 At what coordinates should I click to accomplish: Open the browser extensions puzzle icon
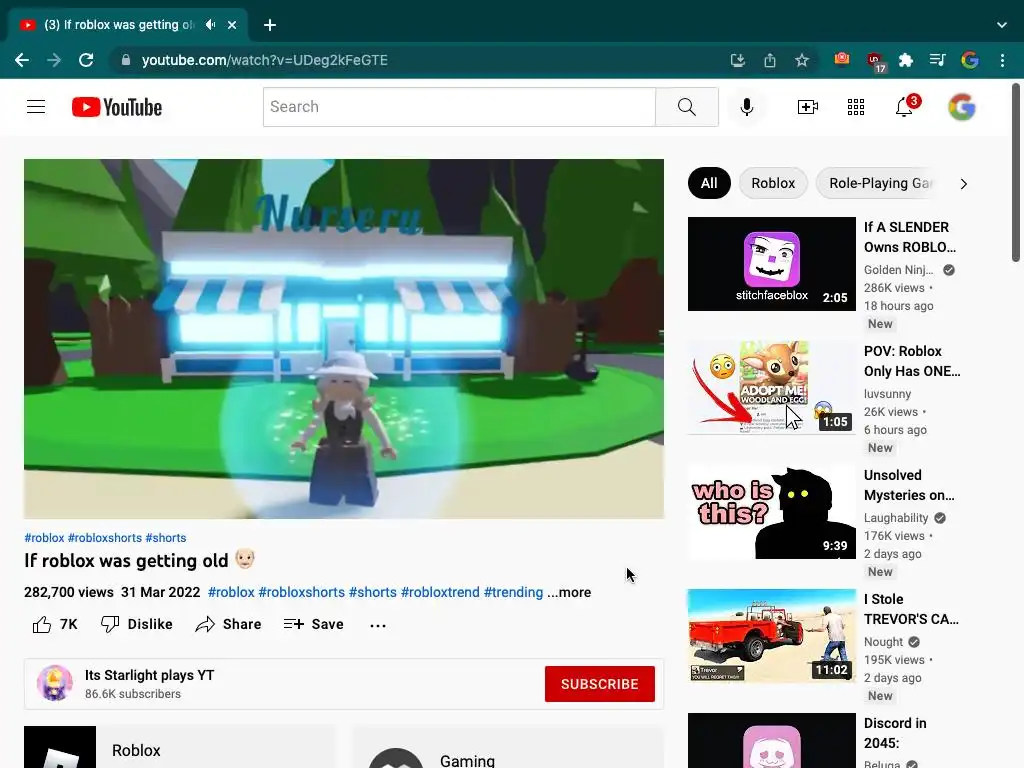click(x=906, y=60)
